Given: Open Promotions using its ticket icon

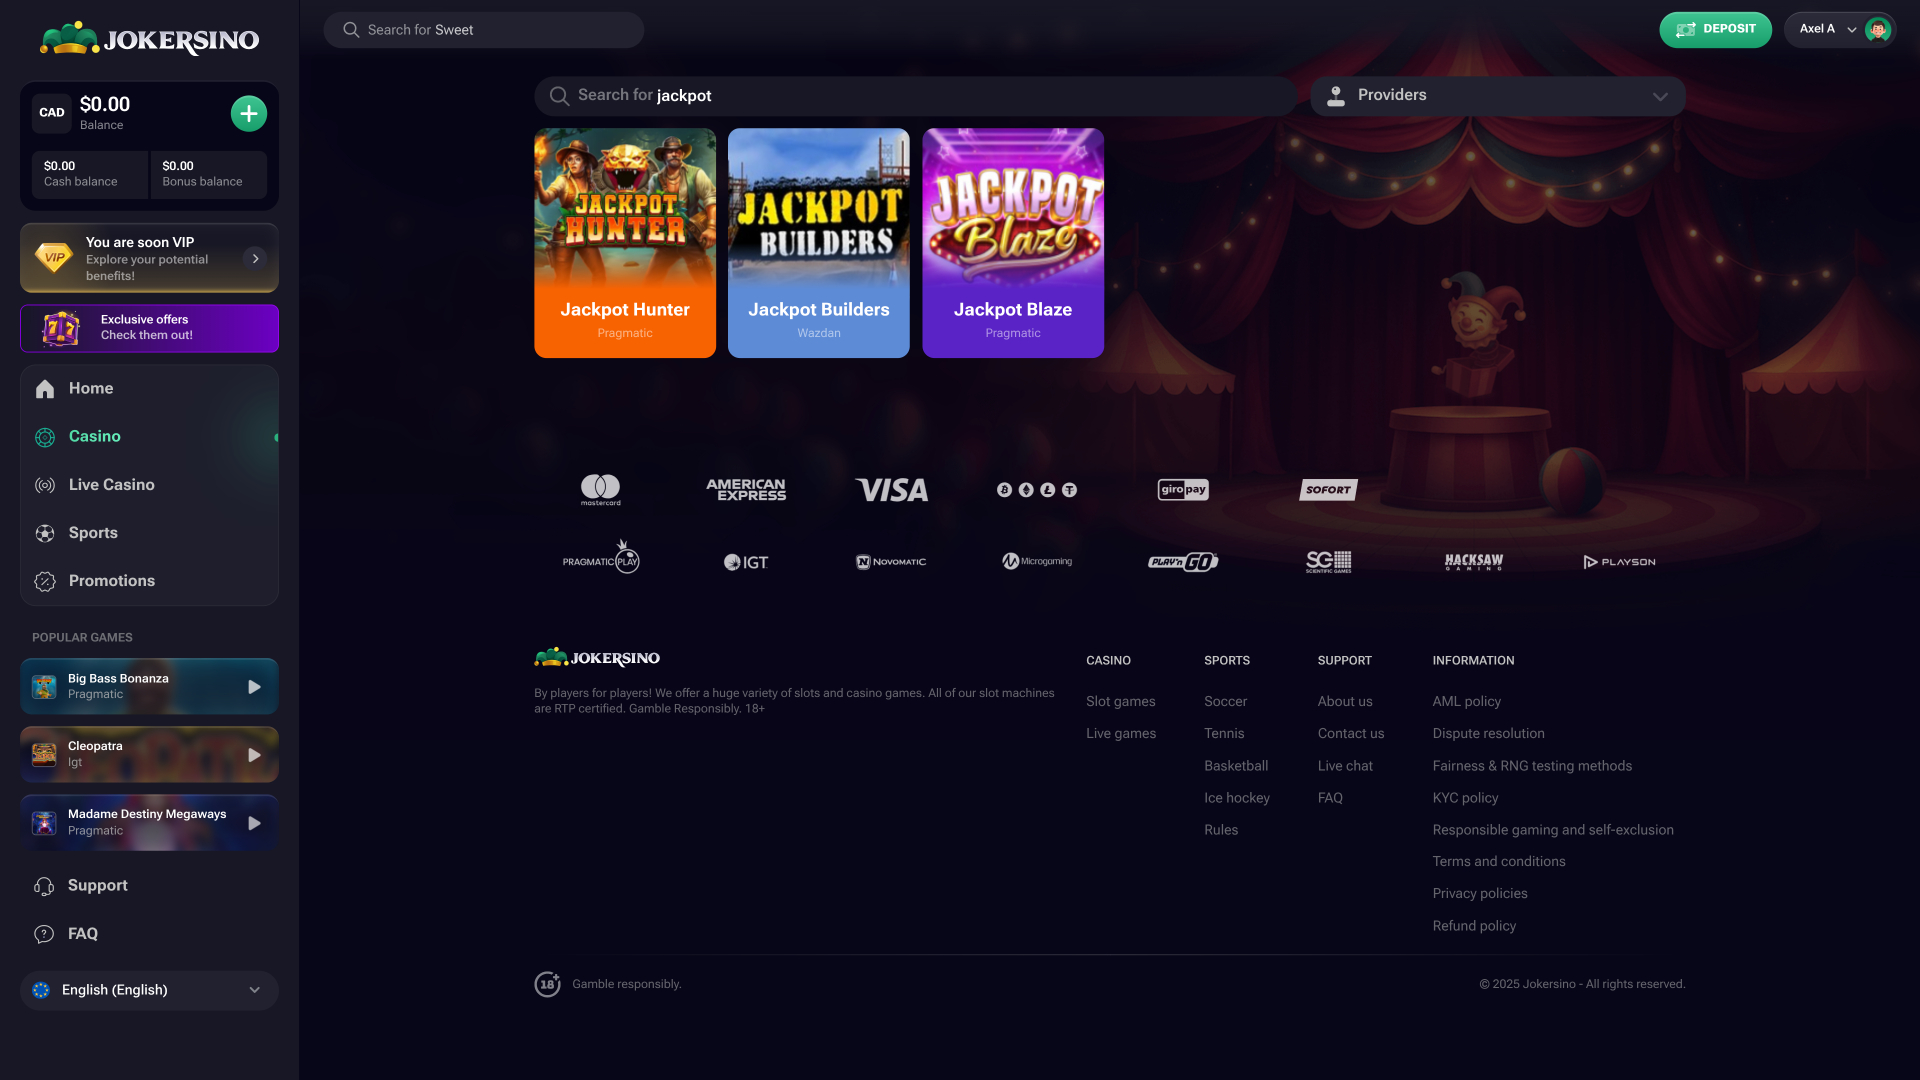Looking at the screenshot, I should [x=45, y=581].
